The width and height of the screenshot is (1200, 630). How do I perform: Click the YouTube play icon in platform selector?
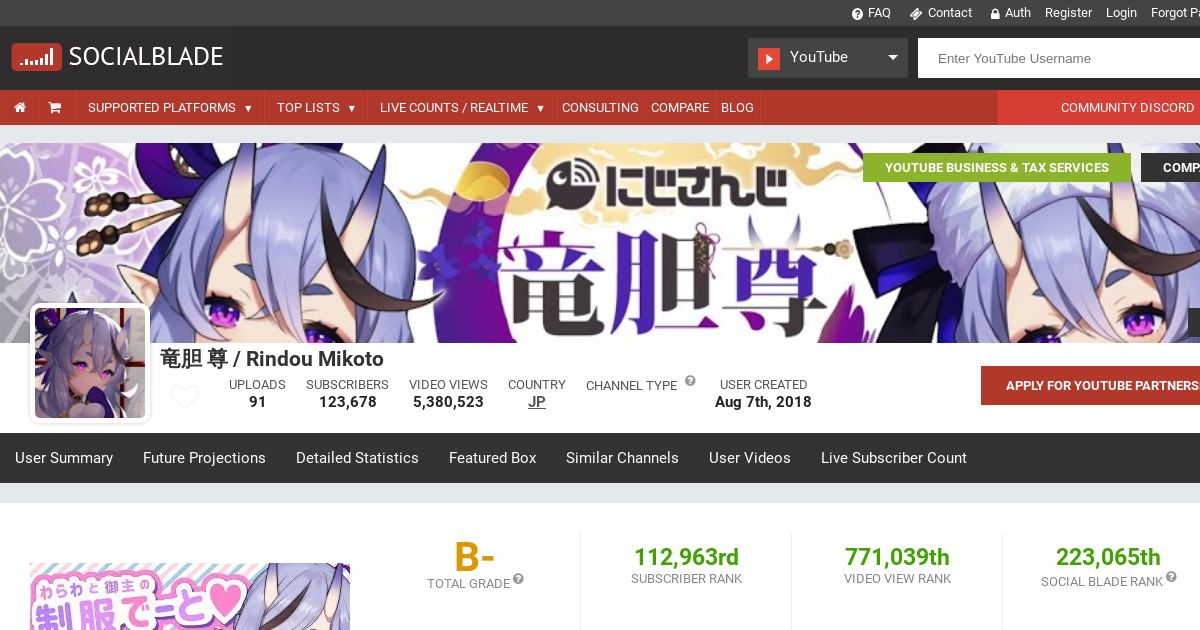(x=768, y=58)
